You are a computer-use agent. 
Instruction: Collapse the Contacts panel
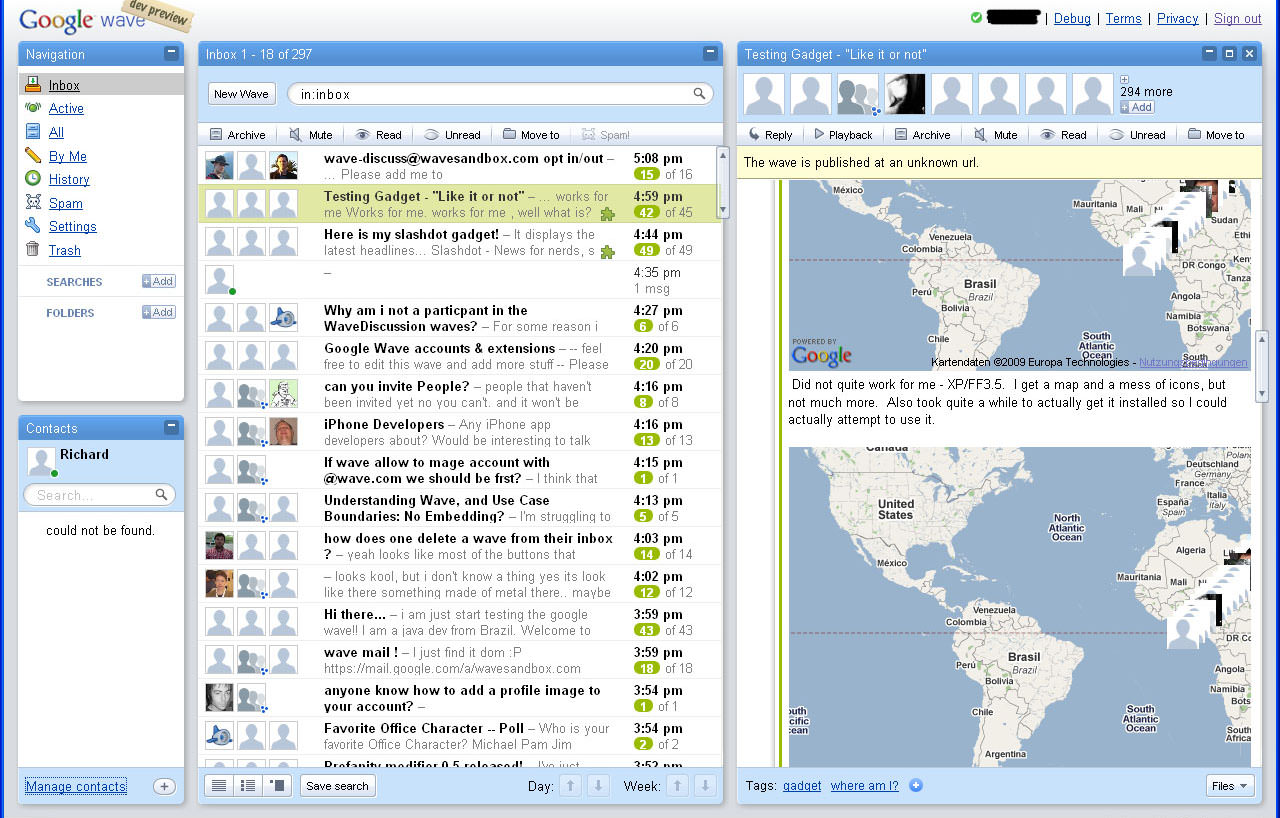click(x=171, y=427)
